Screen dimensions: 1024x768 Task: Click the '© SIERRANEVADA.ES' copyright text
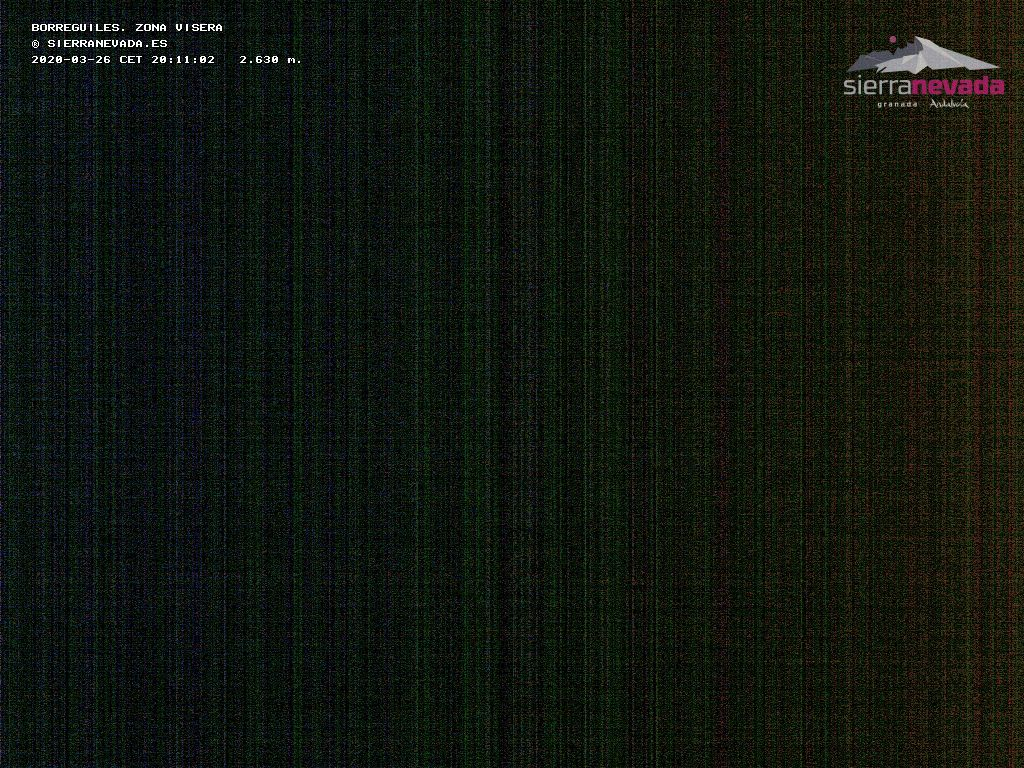coord(99,43)
